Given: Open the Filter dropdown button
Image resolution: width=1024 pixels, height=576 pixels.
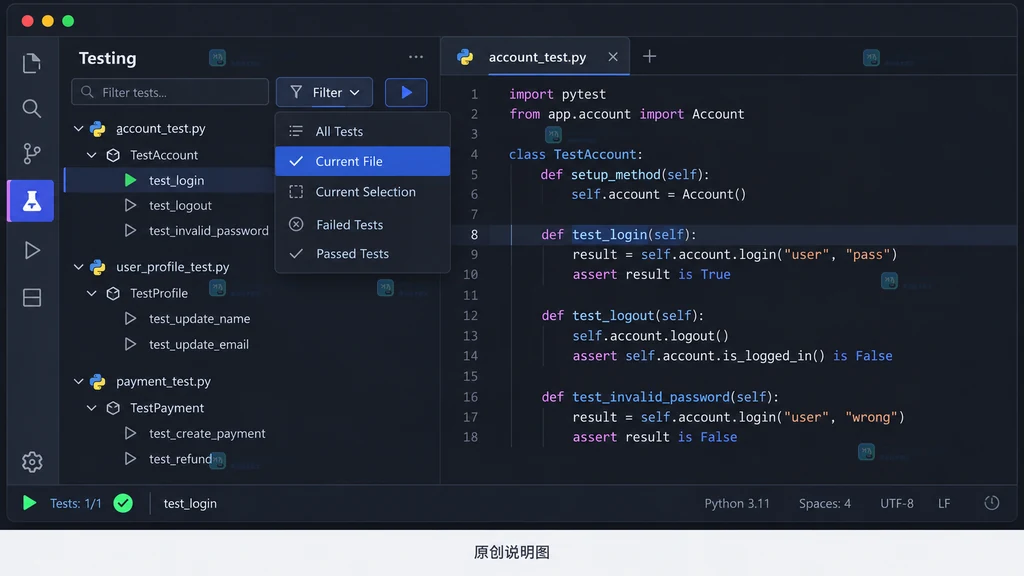Looking at the screenshot, I should [x=325, y=92].
